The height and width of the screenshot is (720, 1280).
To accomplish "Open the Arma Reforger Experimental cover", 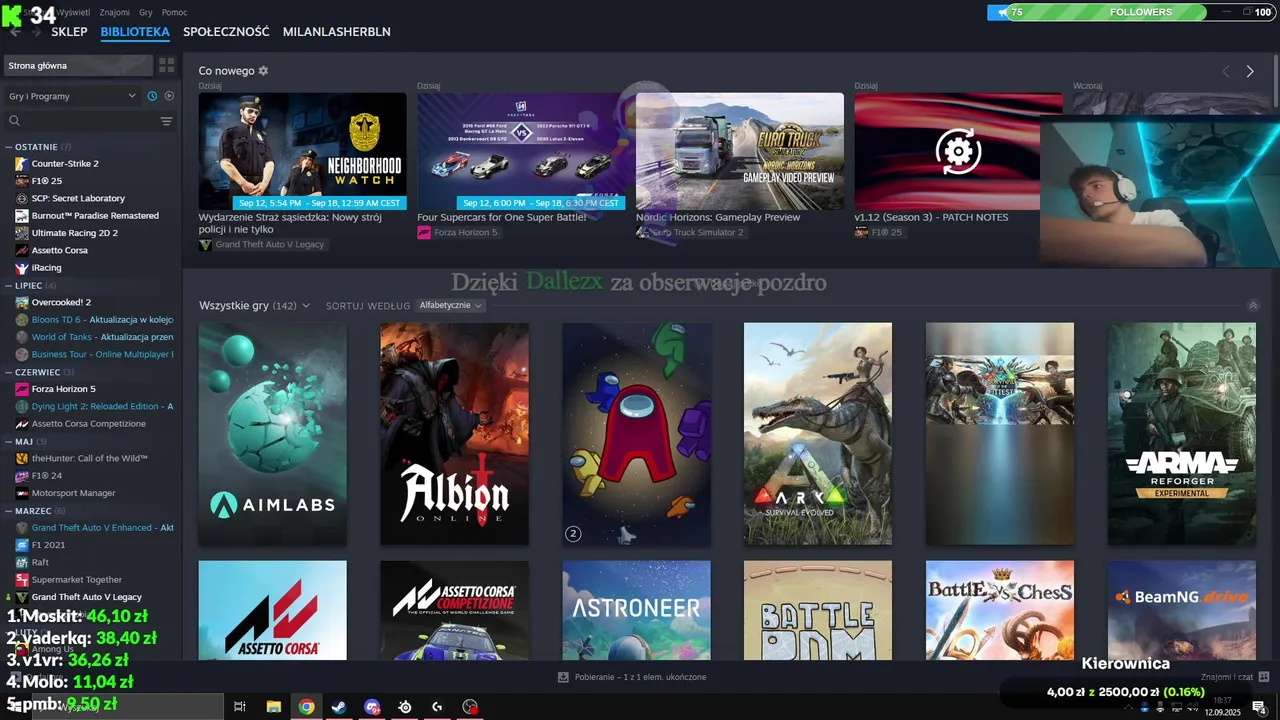I will click(1182, 433).
